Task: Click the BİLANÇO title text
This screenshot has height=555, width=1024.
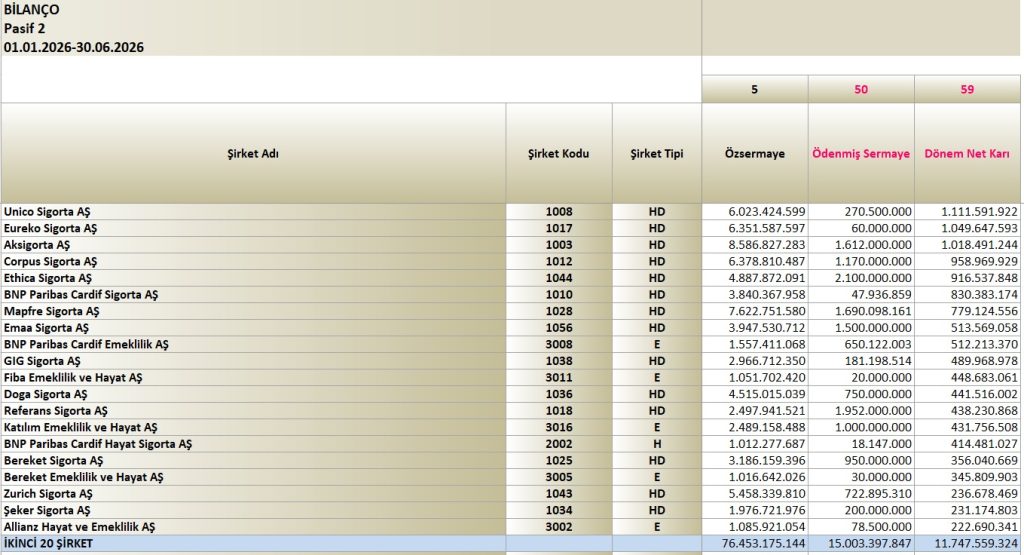Action: tap(31, 10)
